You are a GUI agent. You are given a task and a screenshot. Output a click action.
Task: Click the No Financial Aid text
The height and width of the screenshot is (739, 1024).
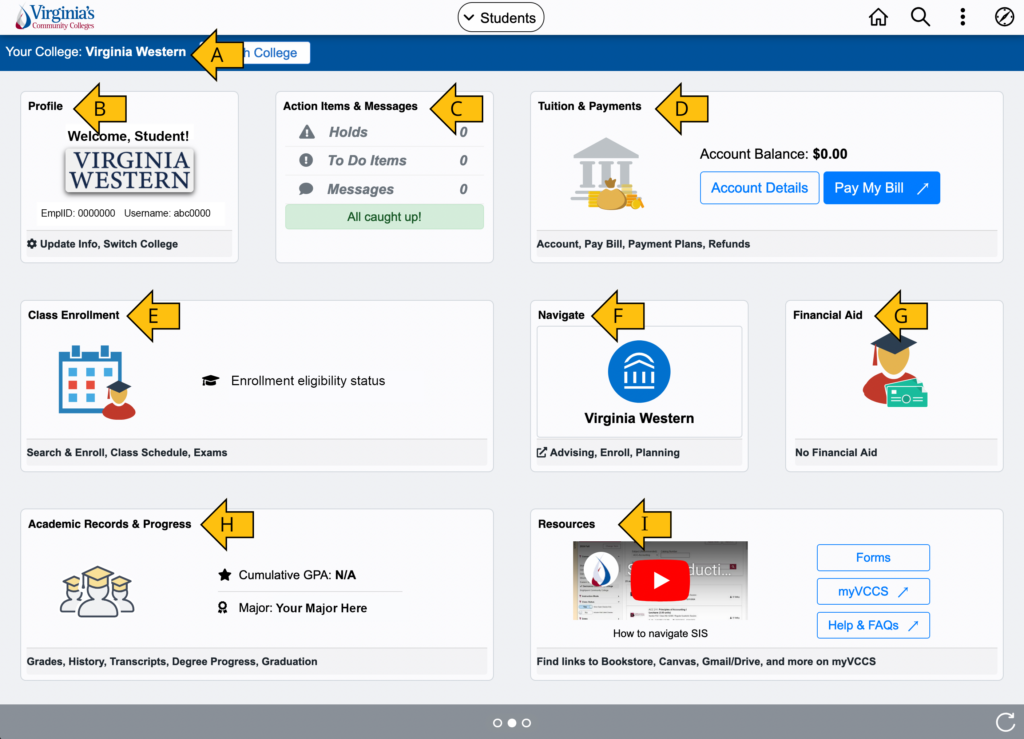click(x=836, y=452)
